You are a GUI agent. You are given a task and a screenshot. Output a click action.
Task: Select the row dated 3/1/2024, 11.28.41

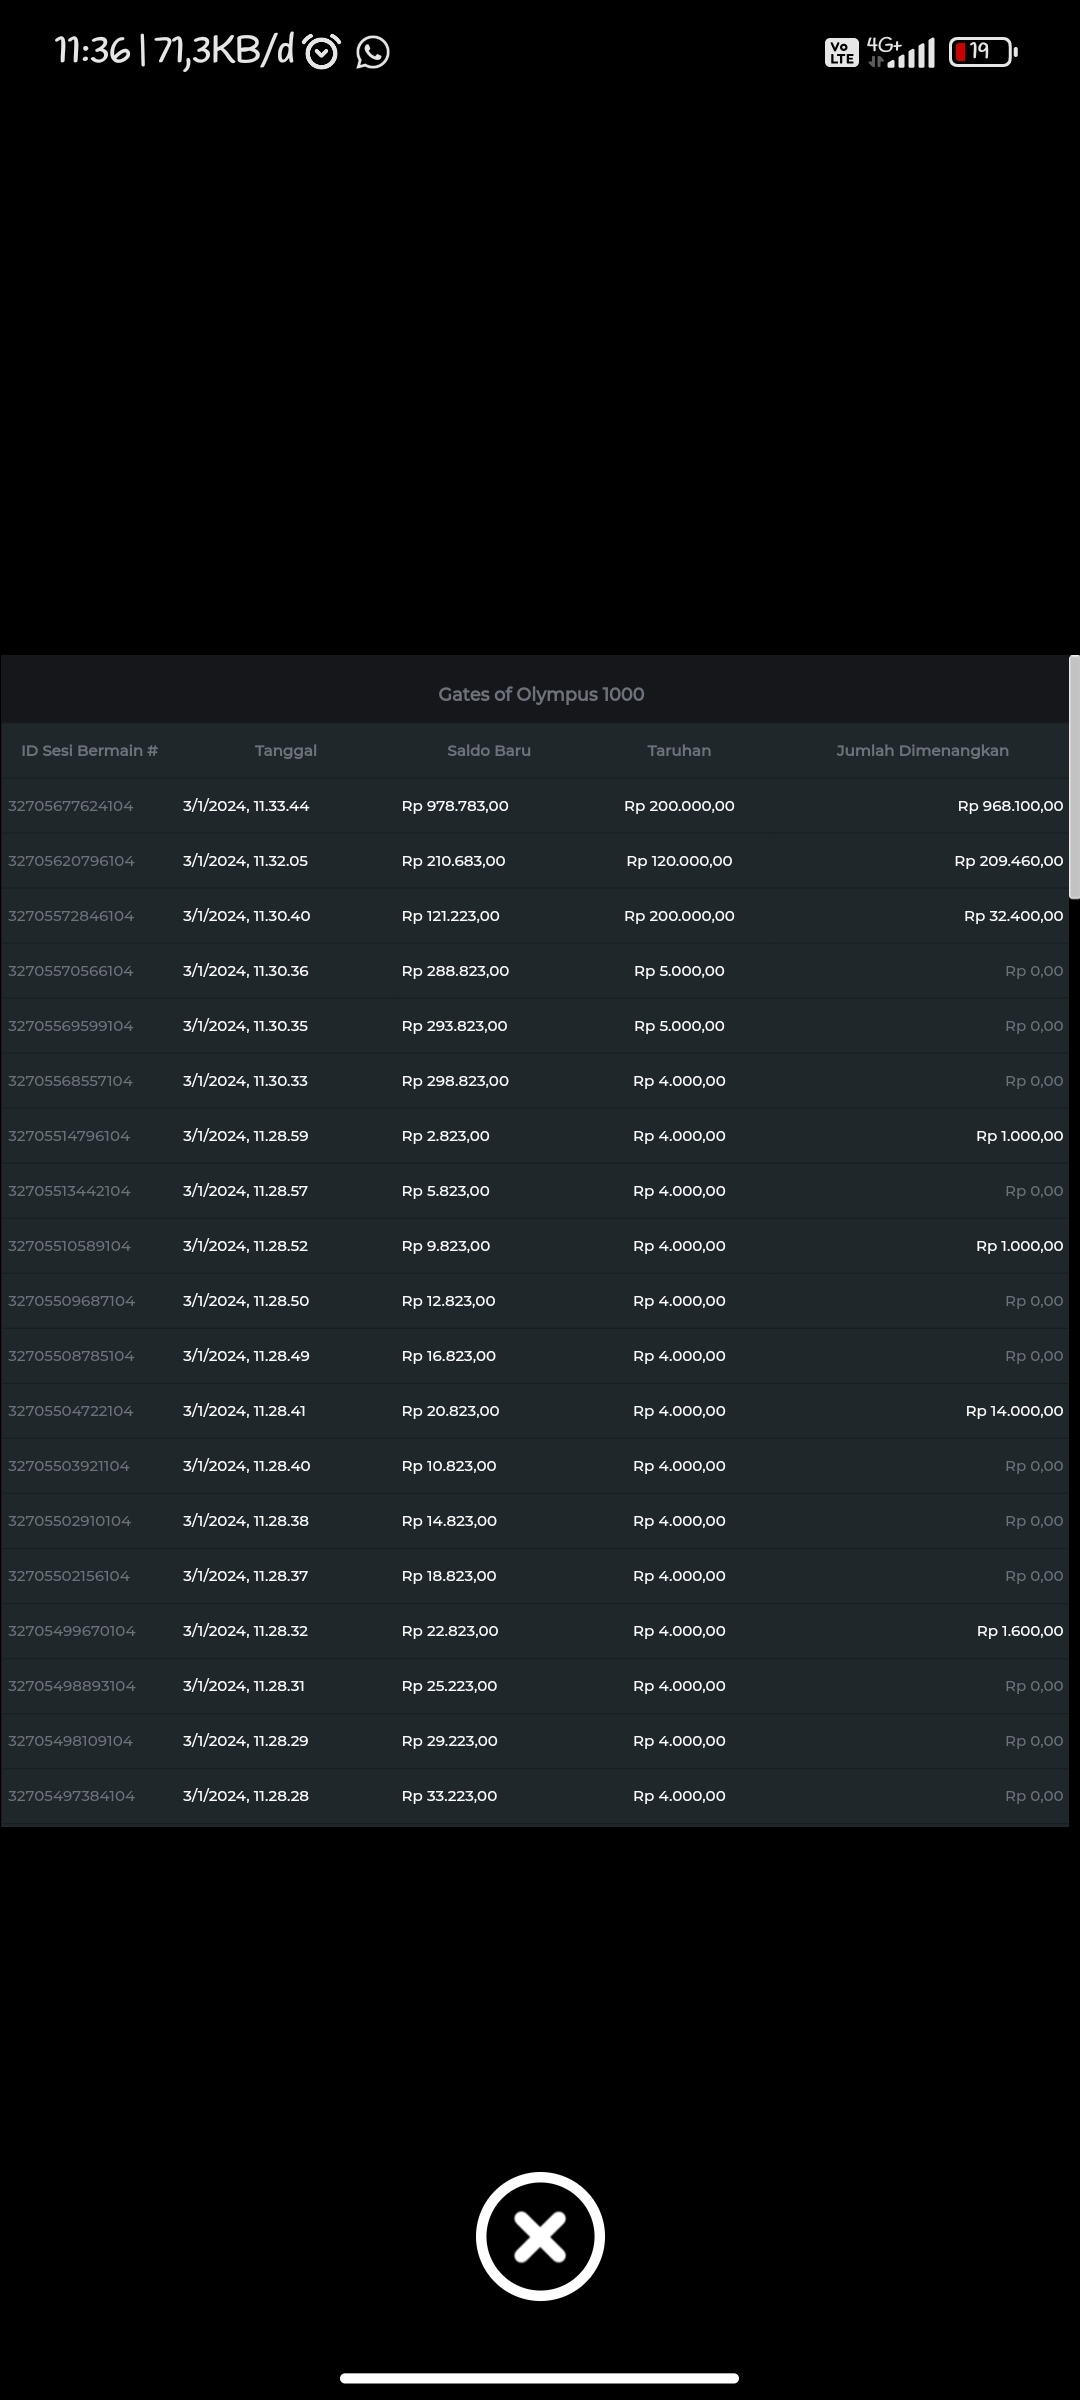245,1411
